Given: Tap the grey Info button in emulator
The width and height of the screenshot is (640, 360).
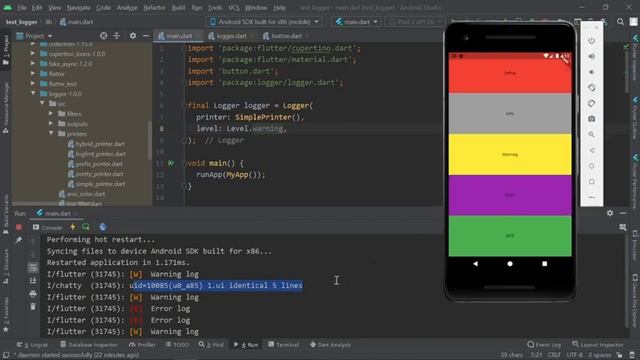Looking at the screenshot, I should tap(510, 113).
